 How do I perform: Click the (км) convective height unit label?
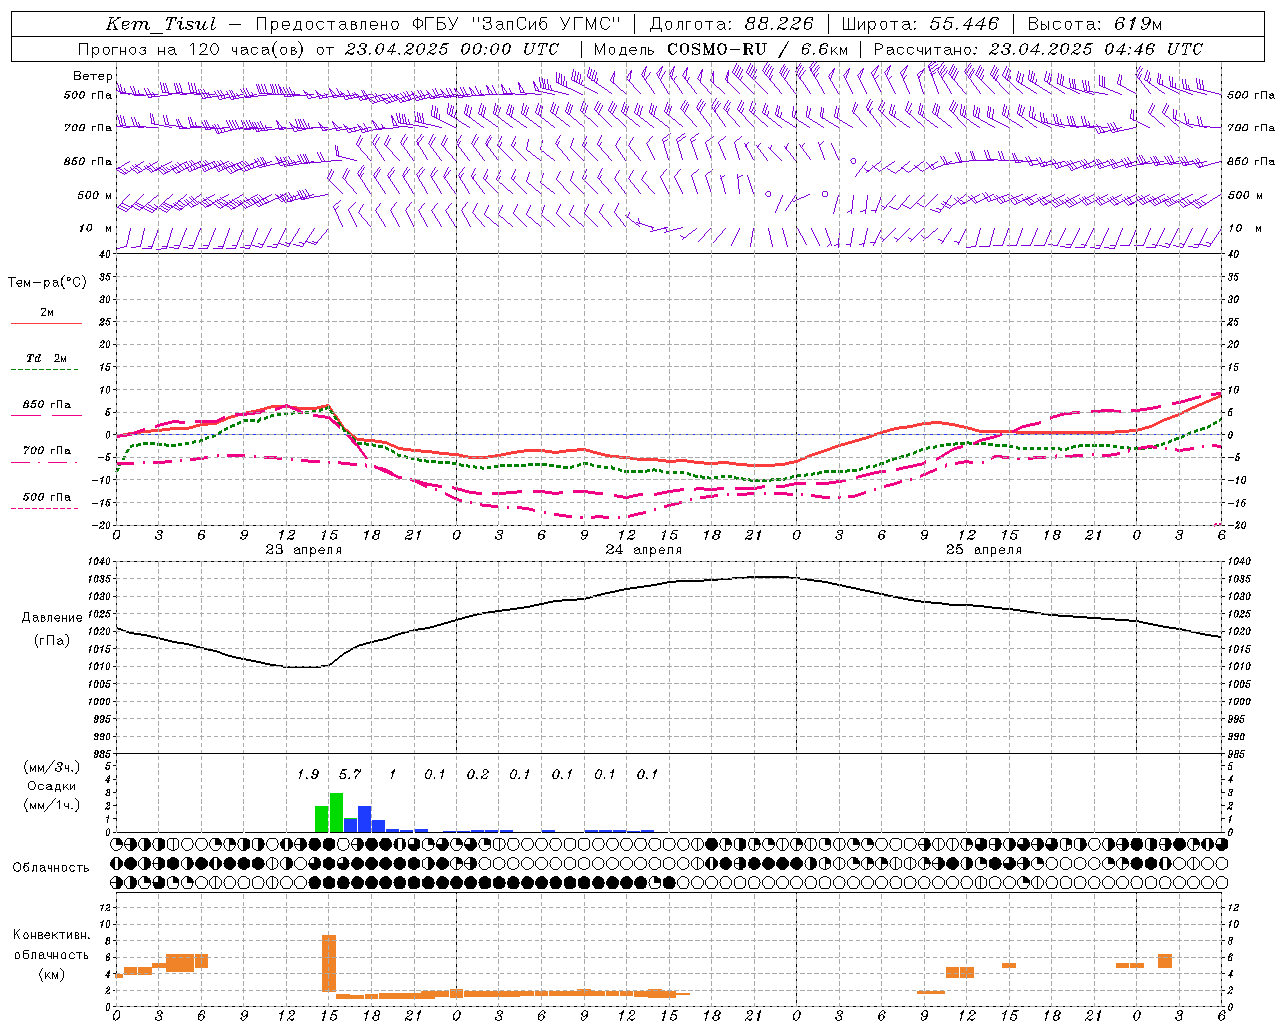[52, 974]
